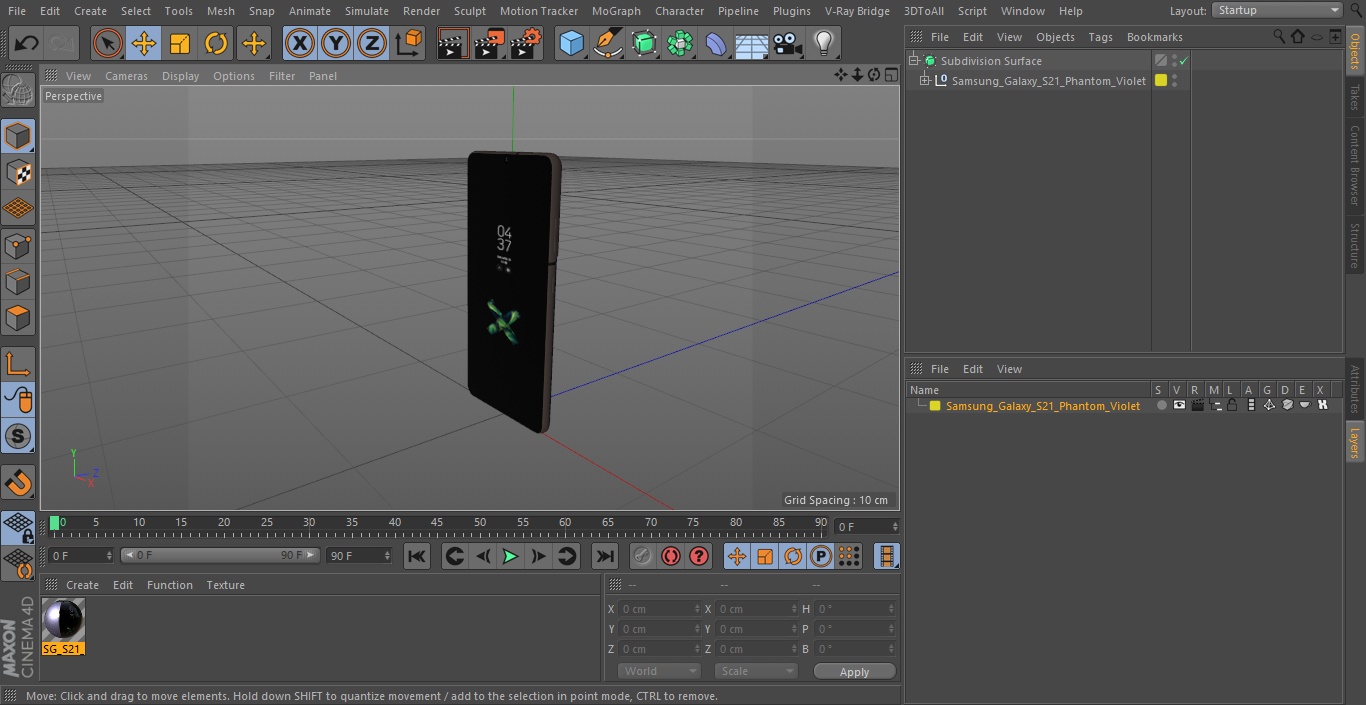Image resolution: width=1366 pixels, height=705 pixels.
Task: Toggle Subdivision Surface green enable checkmark
Action: (1184, 61)
